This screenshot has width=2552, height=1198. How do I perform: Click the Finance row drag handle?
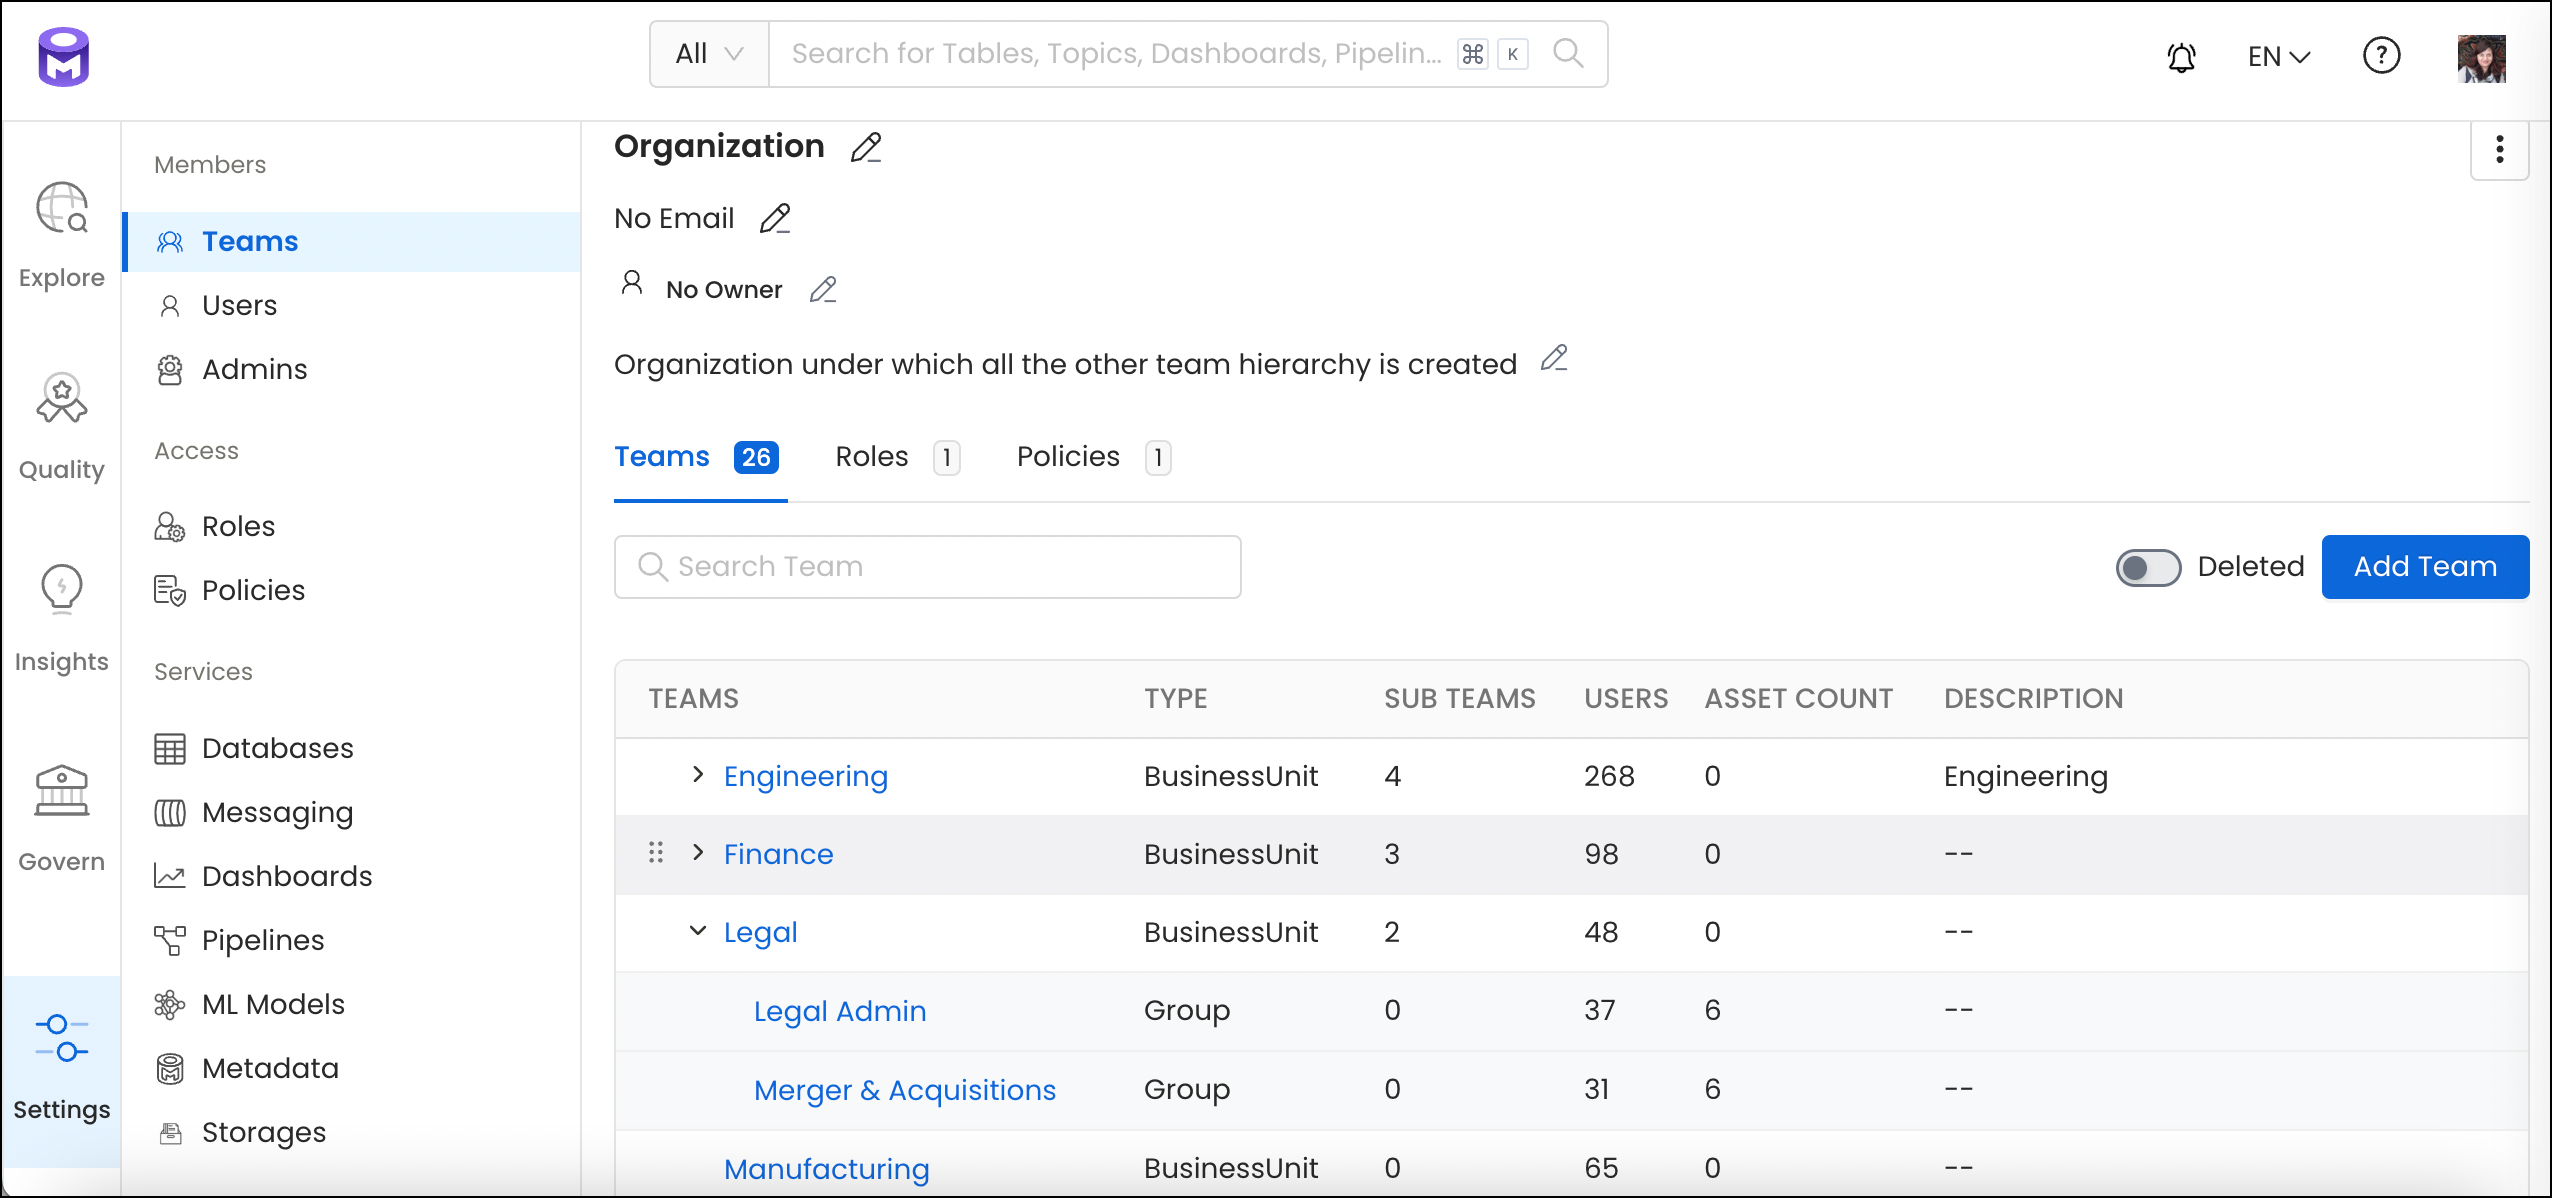pos(656,852)
